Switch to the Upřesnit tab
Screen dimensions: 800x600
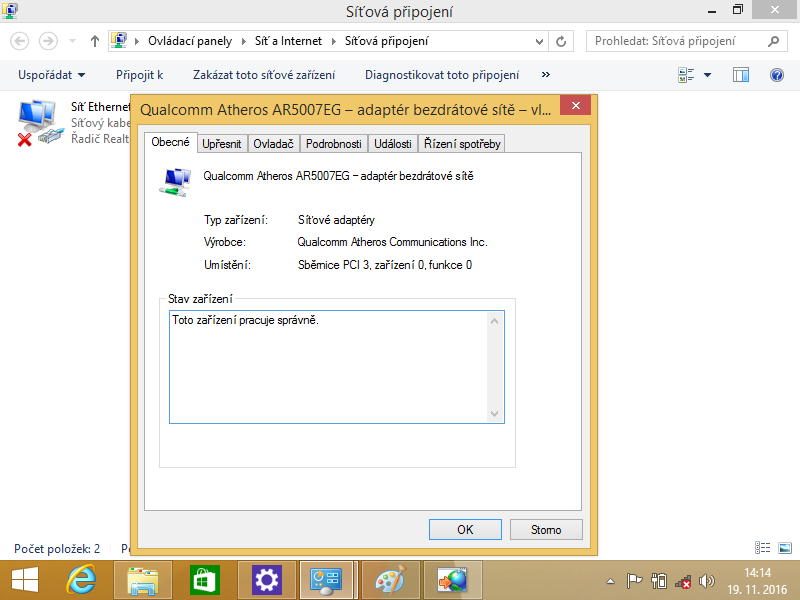(222, 144)
